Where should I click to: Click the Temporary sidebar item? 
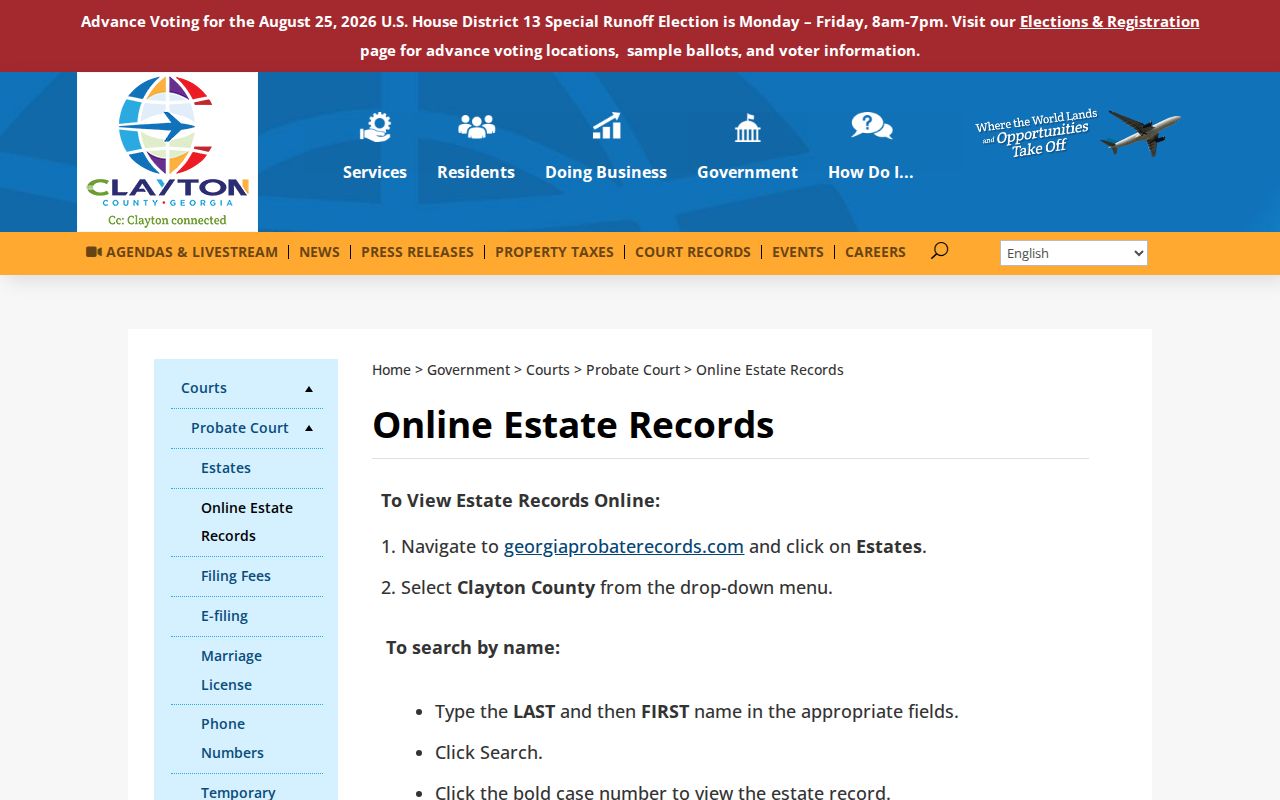tap(238, 791)
